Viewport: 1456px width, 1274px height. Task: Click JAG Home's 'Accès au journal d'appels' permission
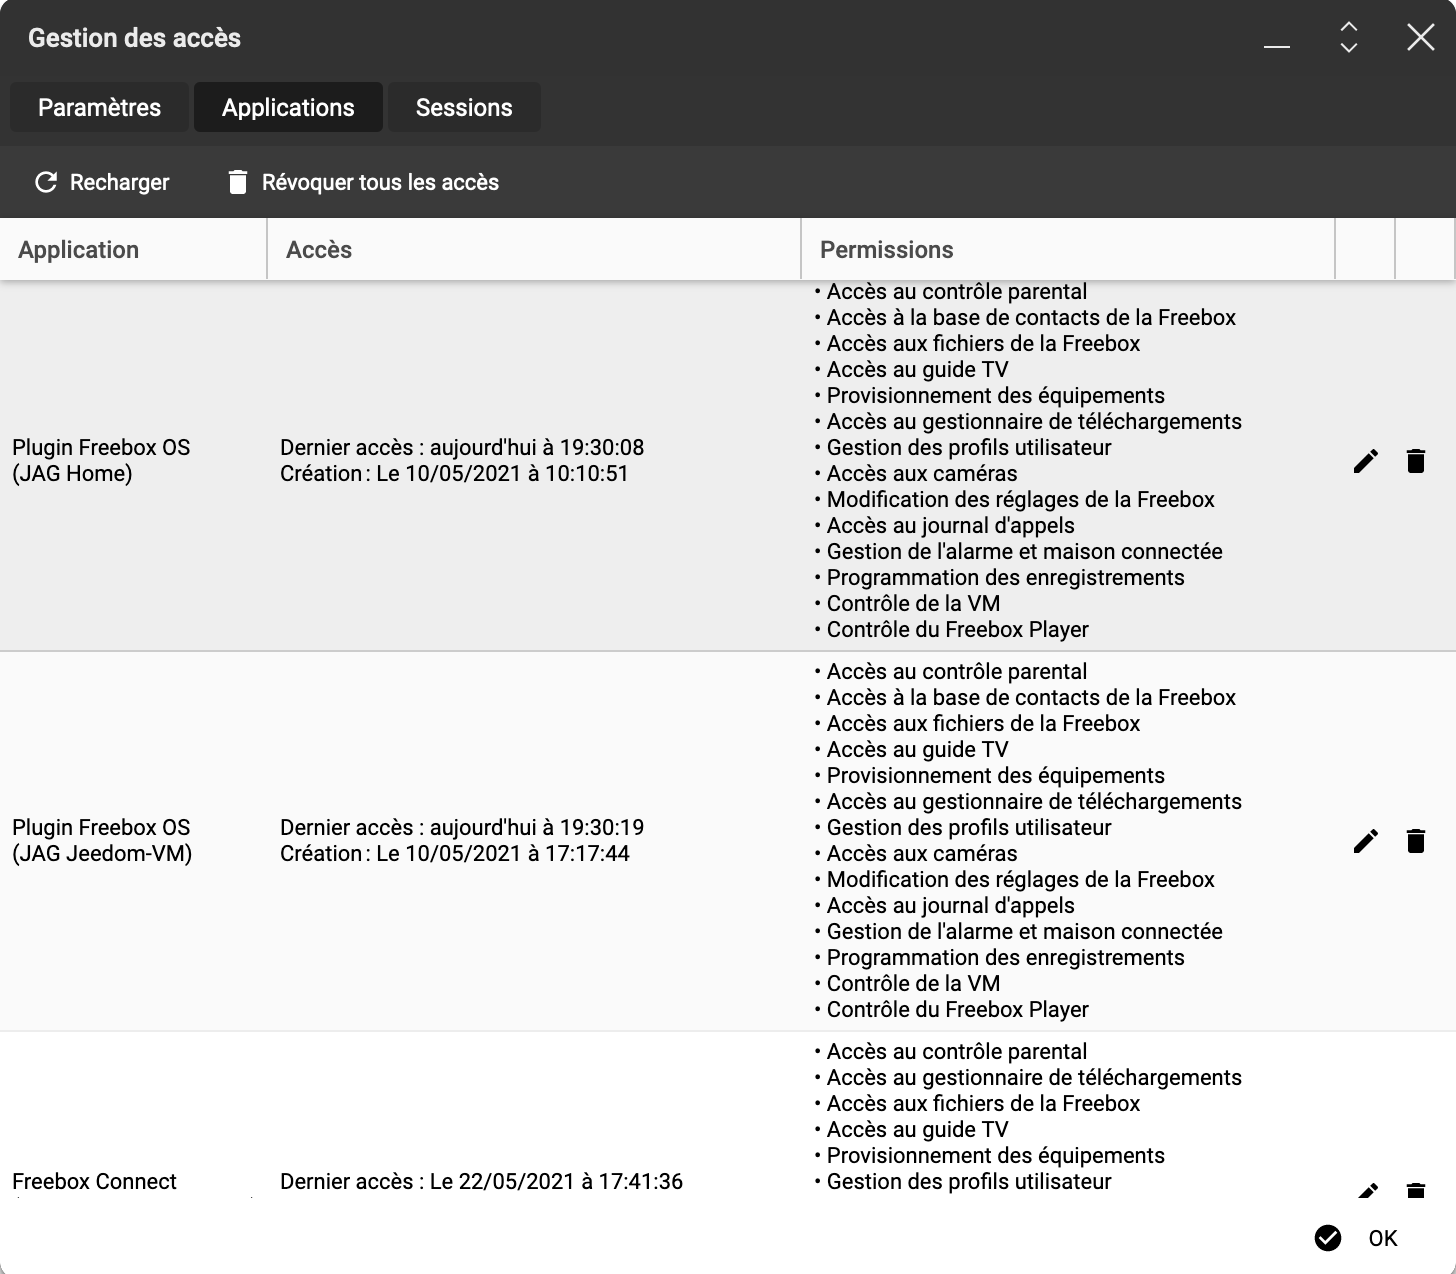[x=950, y=525]
